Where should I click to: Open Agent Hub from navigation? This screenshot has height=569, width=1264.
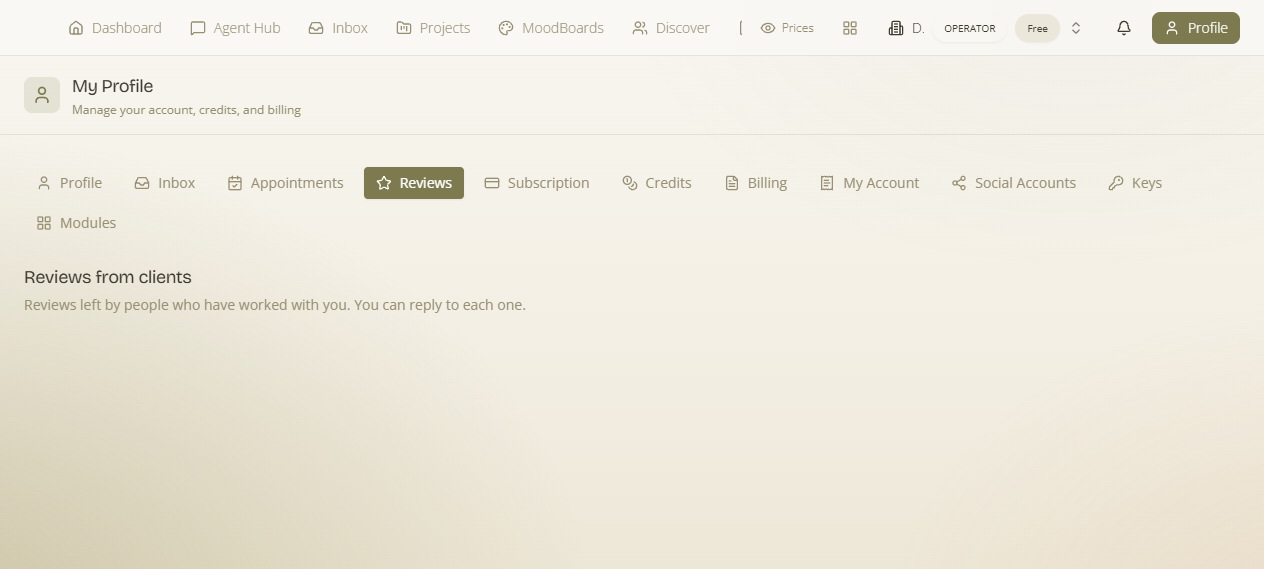point(235,28)
